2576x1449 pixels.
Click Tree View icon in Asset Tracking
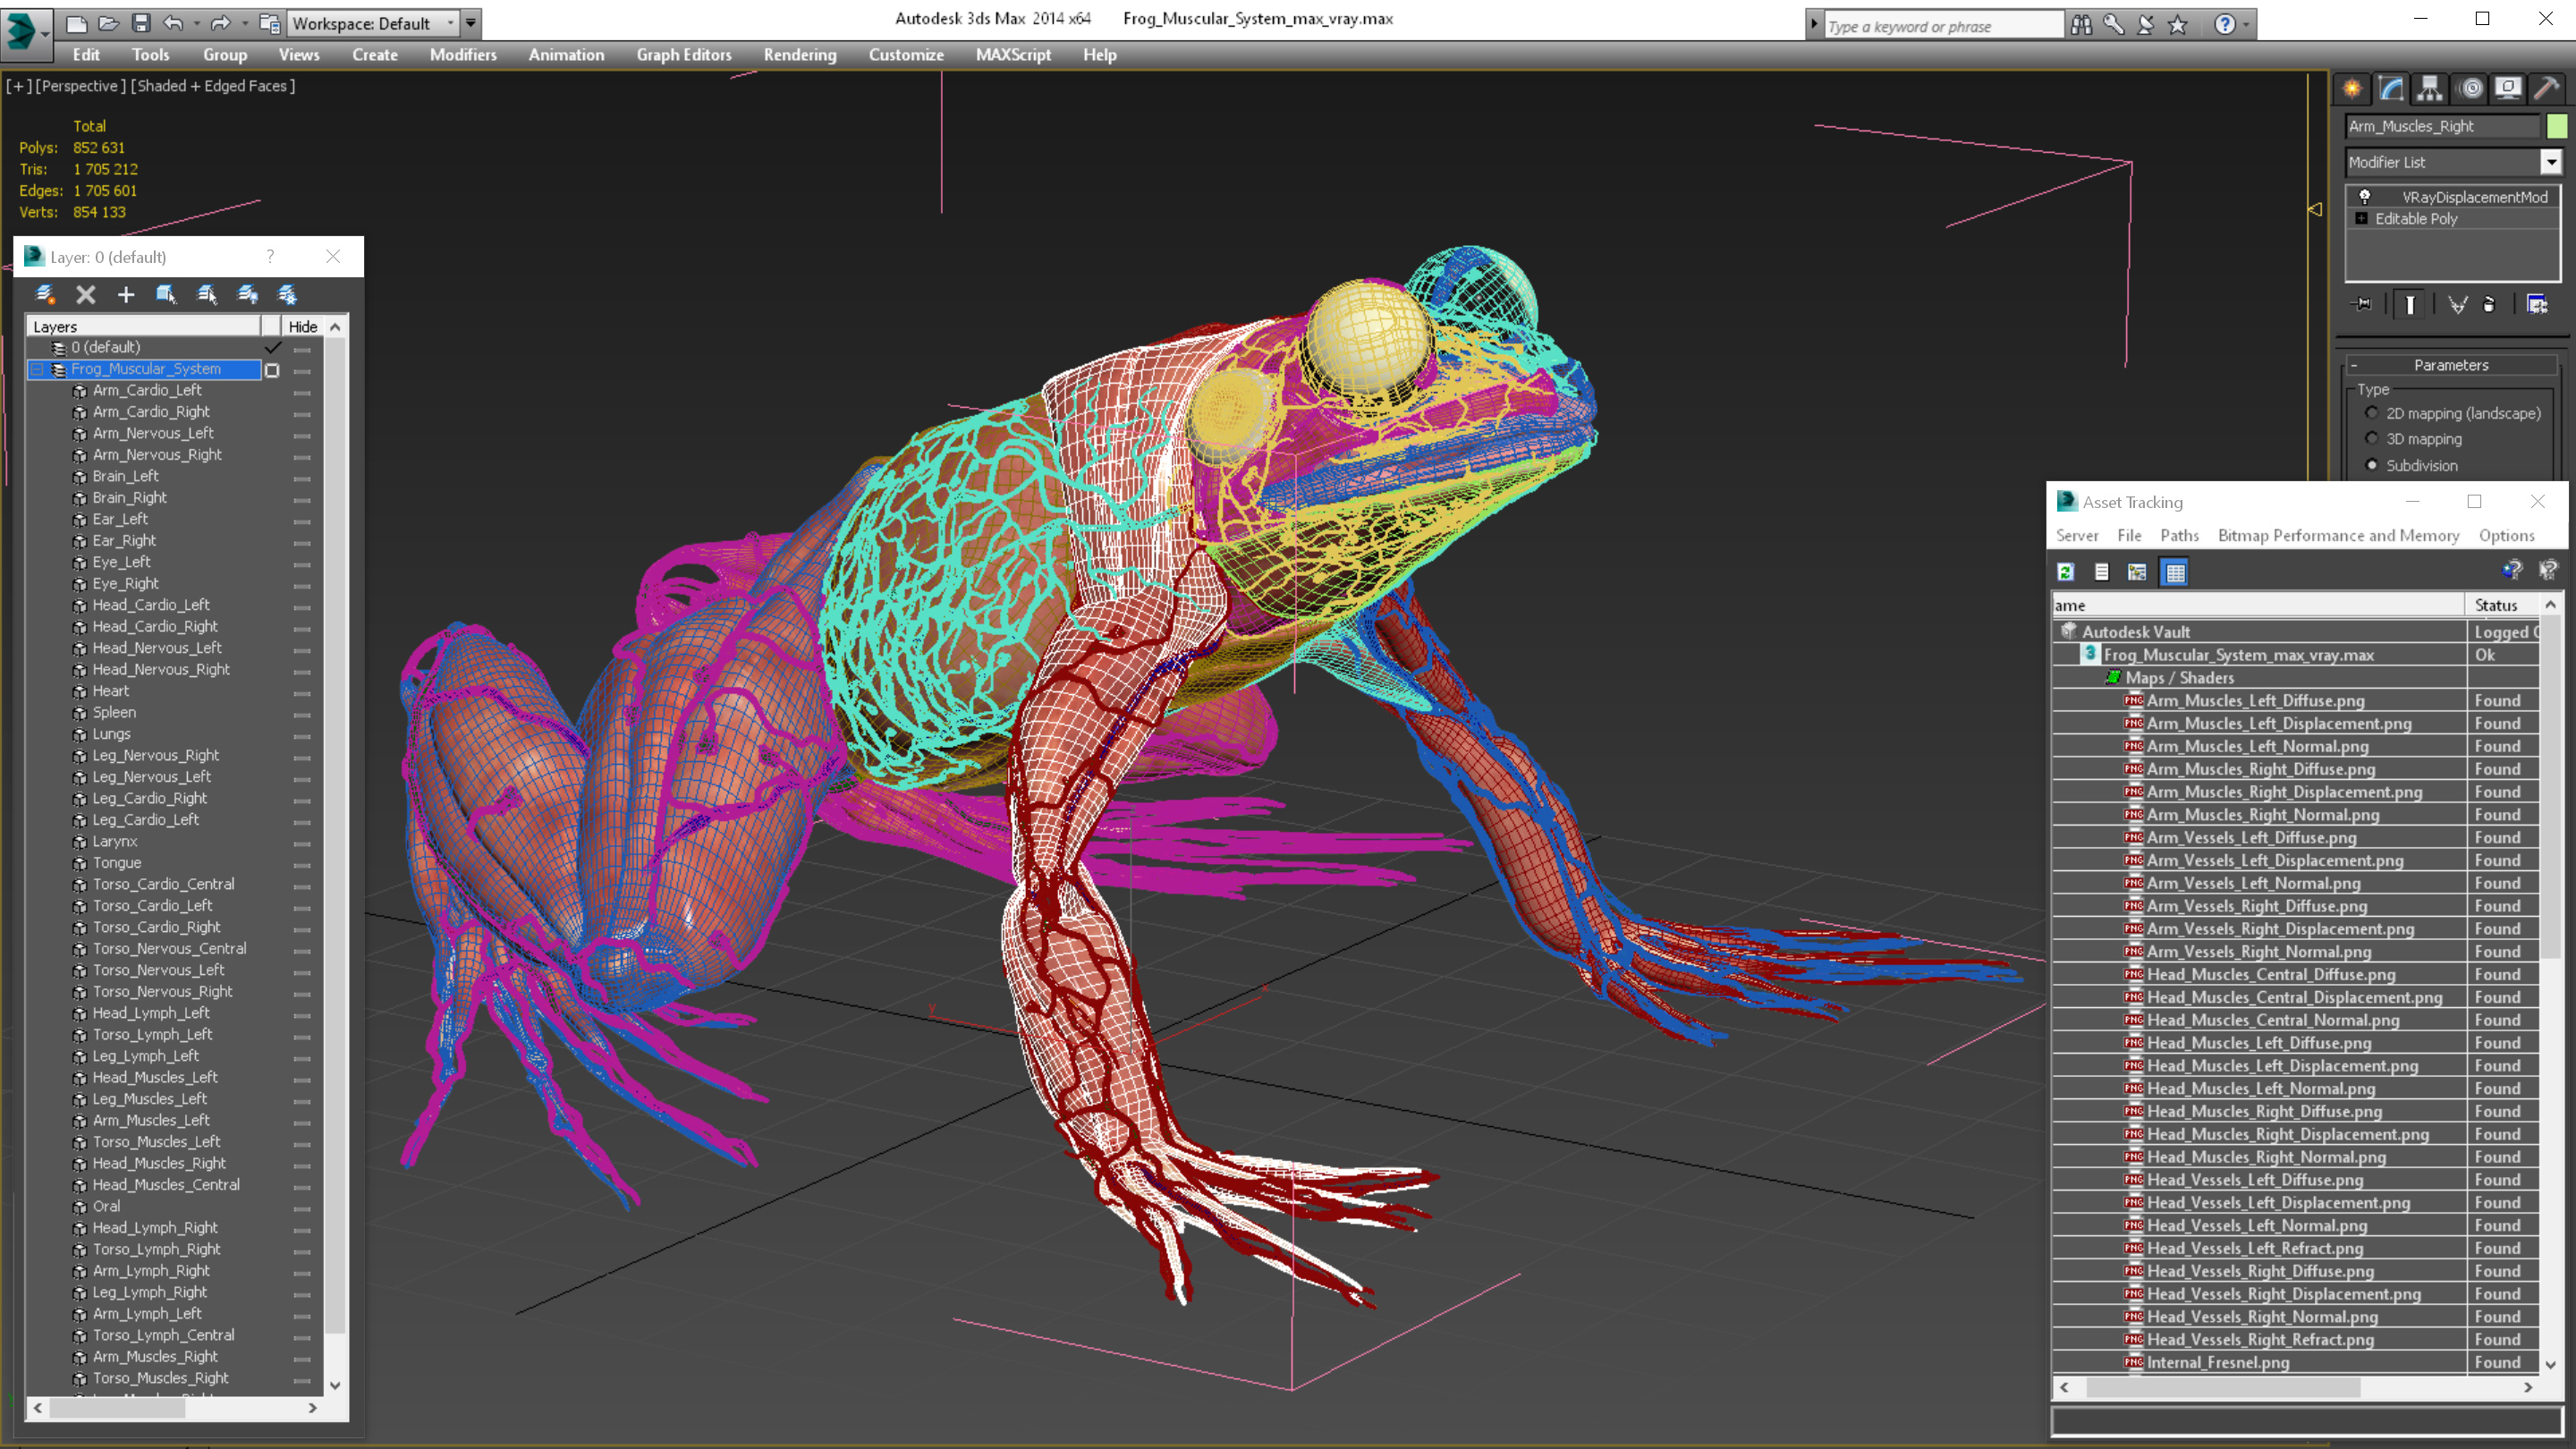coord(2137,572)
